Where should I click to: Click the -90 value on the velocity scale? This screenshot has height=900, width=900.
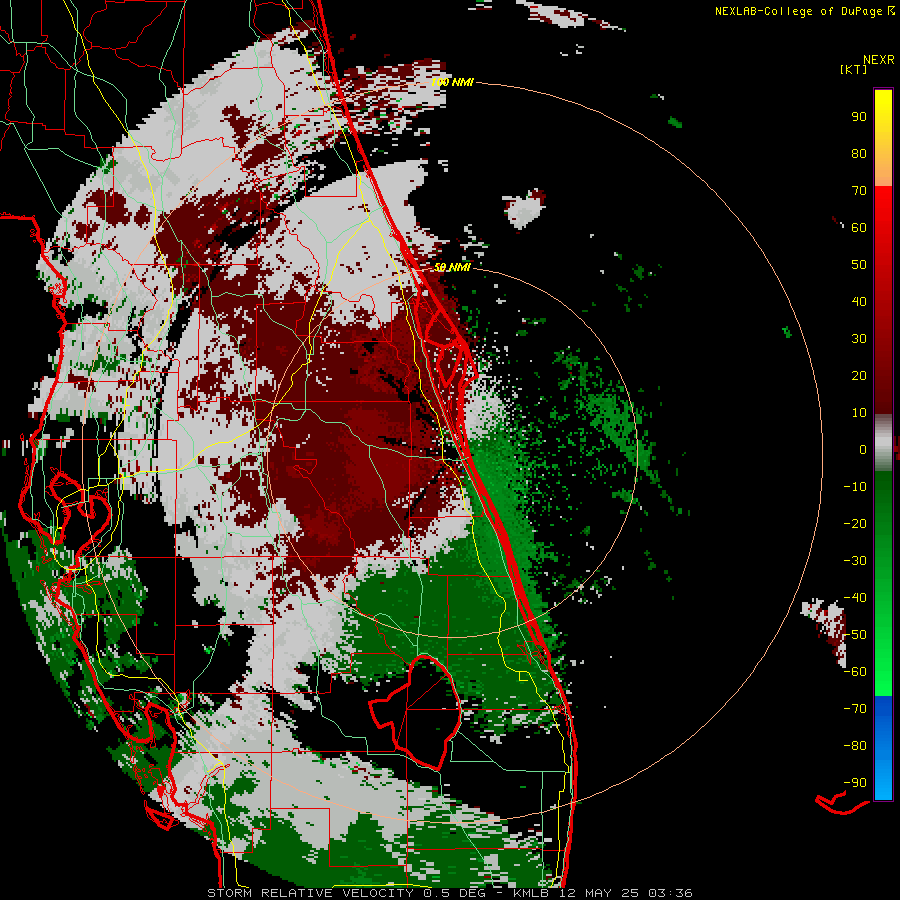[x=855, y=783]
